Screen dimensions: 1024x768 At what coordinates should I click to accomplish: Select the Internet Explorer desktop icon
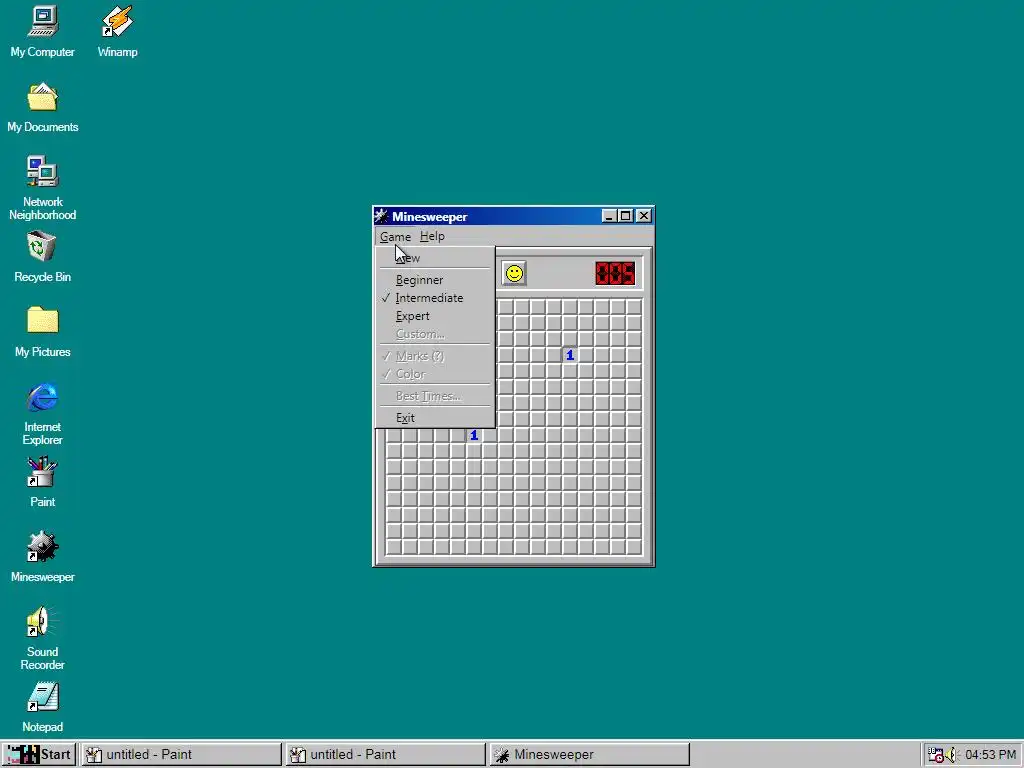pyautogui.click(x=42, y=414)
